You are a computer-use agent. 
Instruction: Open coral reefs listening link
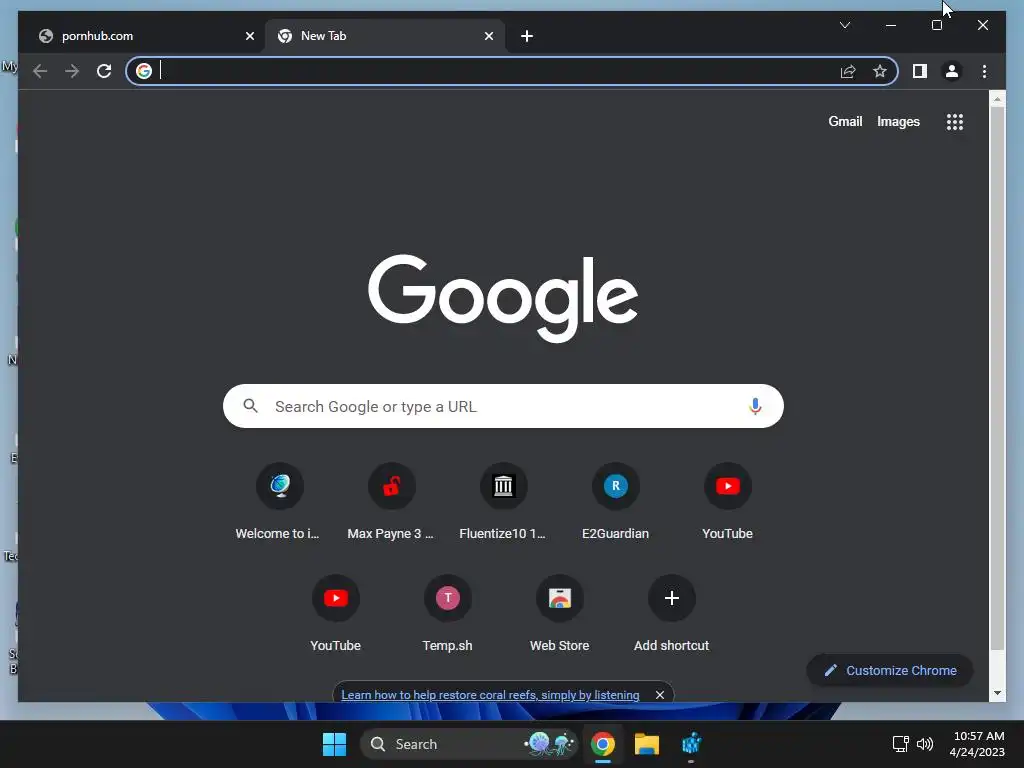point(490,695)
